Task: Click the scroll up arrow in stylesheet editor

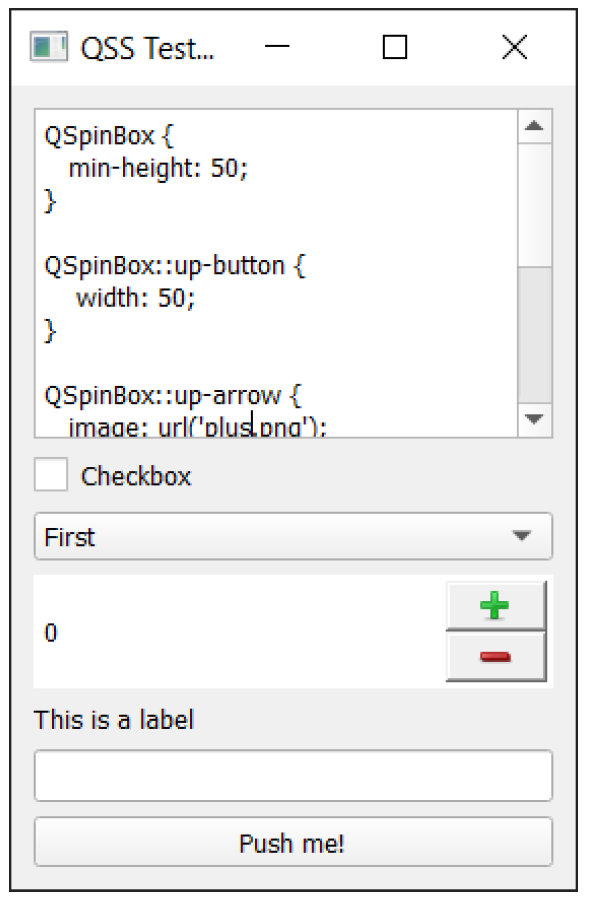Action: point(535,126)
